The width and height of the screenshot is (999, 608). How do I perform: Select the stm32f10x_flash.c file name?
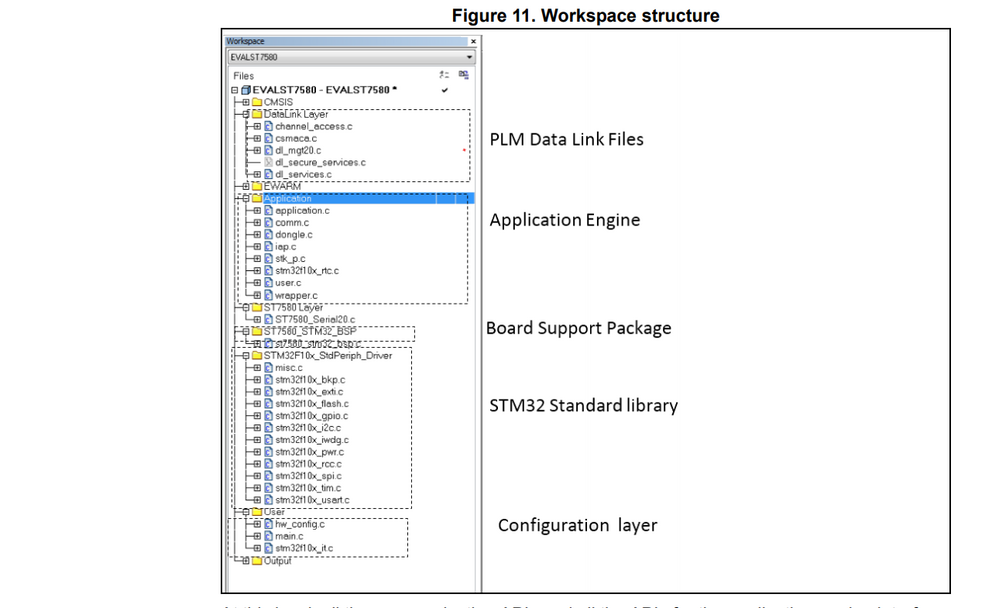[x=312, y=404]
